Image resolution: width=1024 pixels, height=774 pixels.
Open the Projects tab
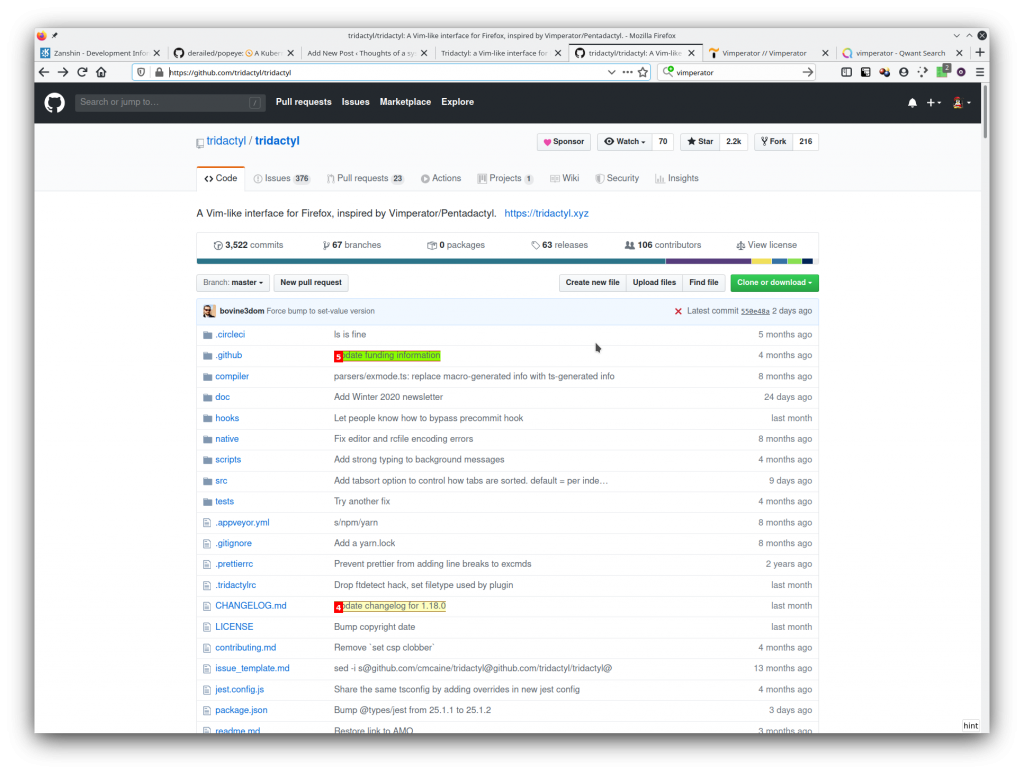click(x=505, y=178)
